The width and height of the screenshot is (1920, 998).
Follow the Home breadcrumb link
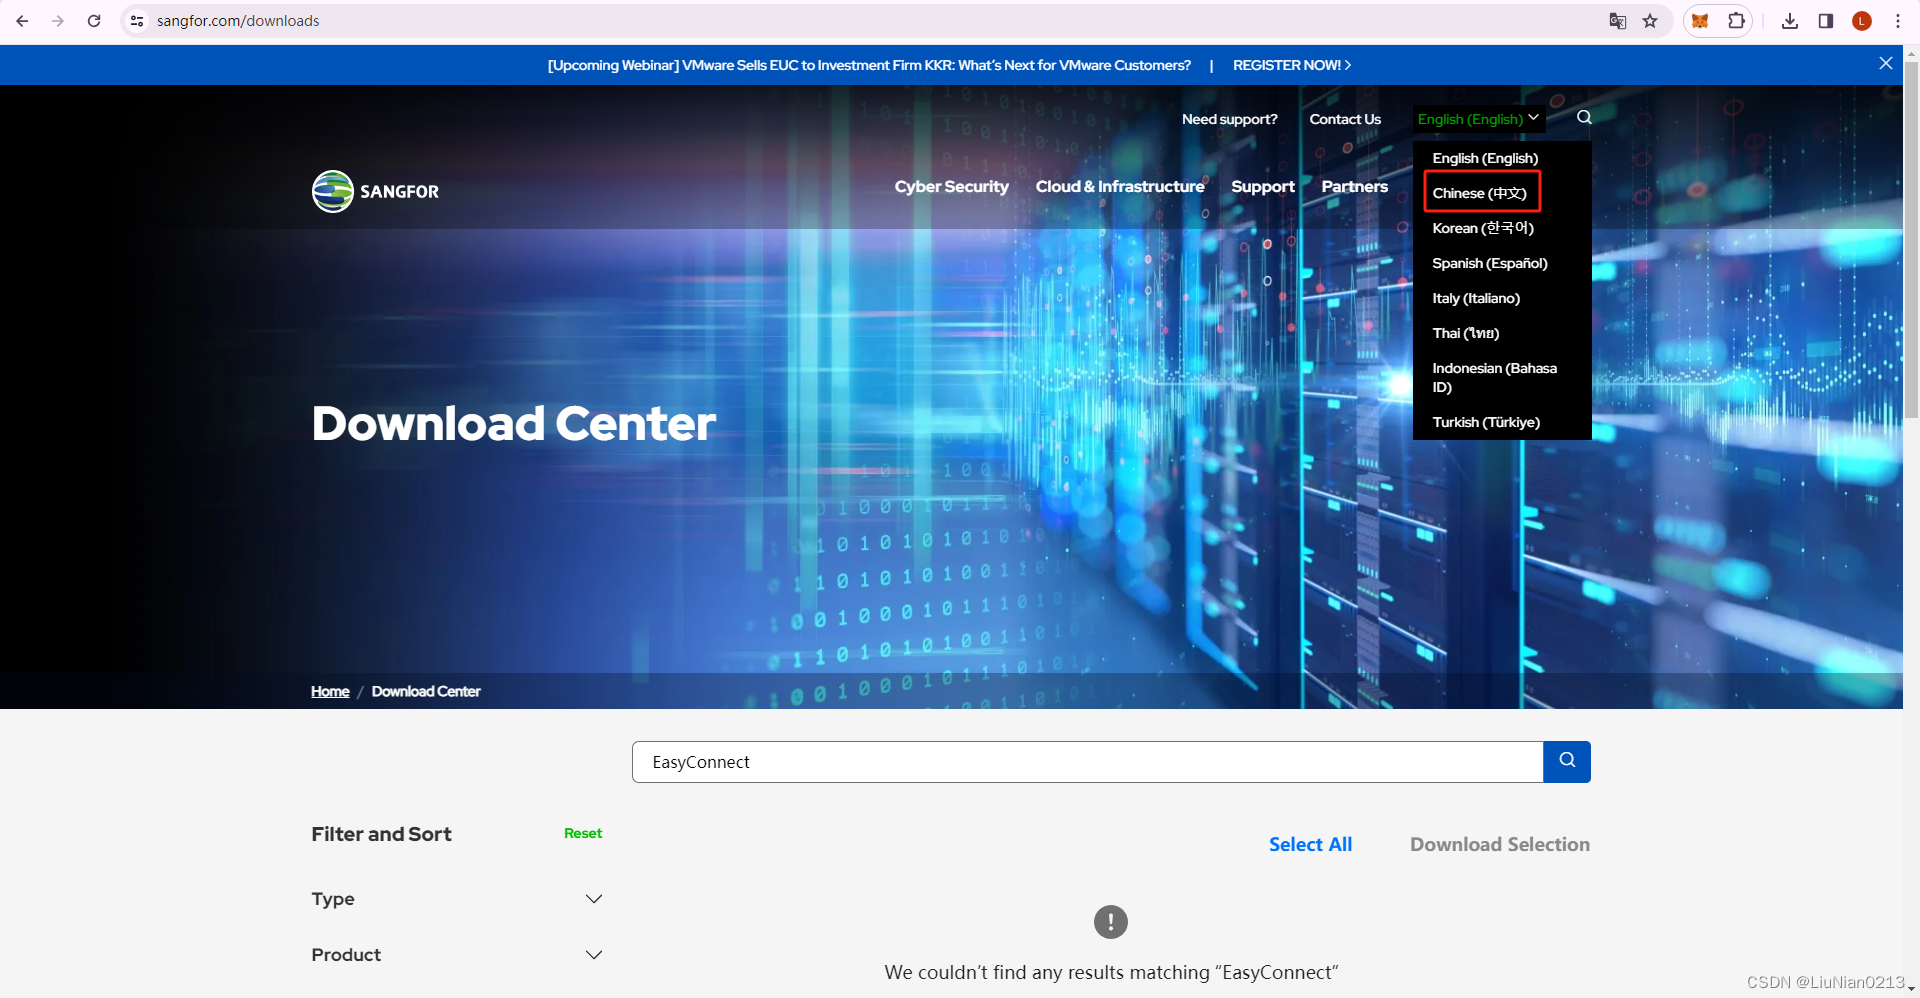[330, 691]
